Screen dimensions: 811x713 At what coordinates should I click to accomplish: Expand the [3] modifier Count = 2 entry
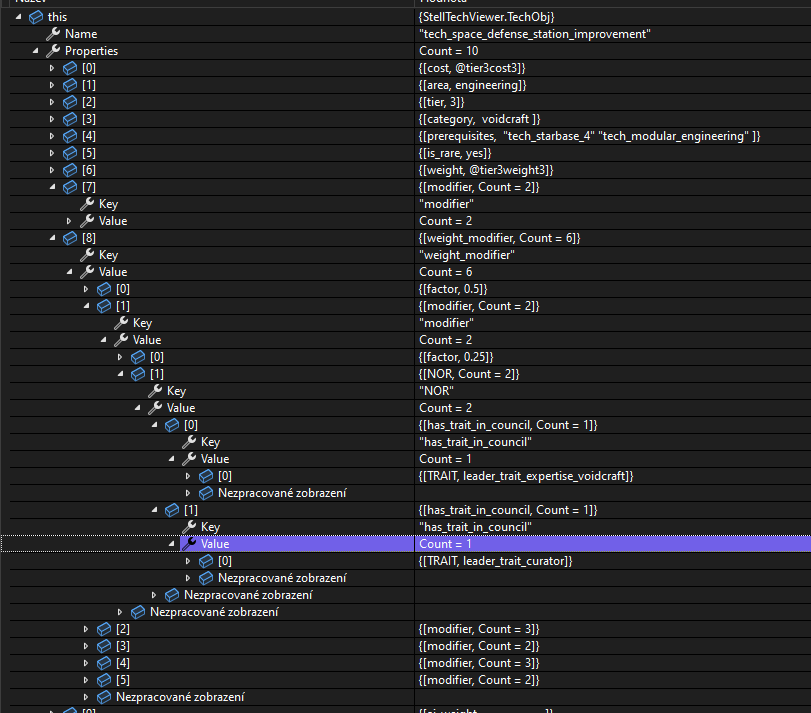click(x=86, y=646)
